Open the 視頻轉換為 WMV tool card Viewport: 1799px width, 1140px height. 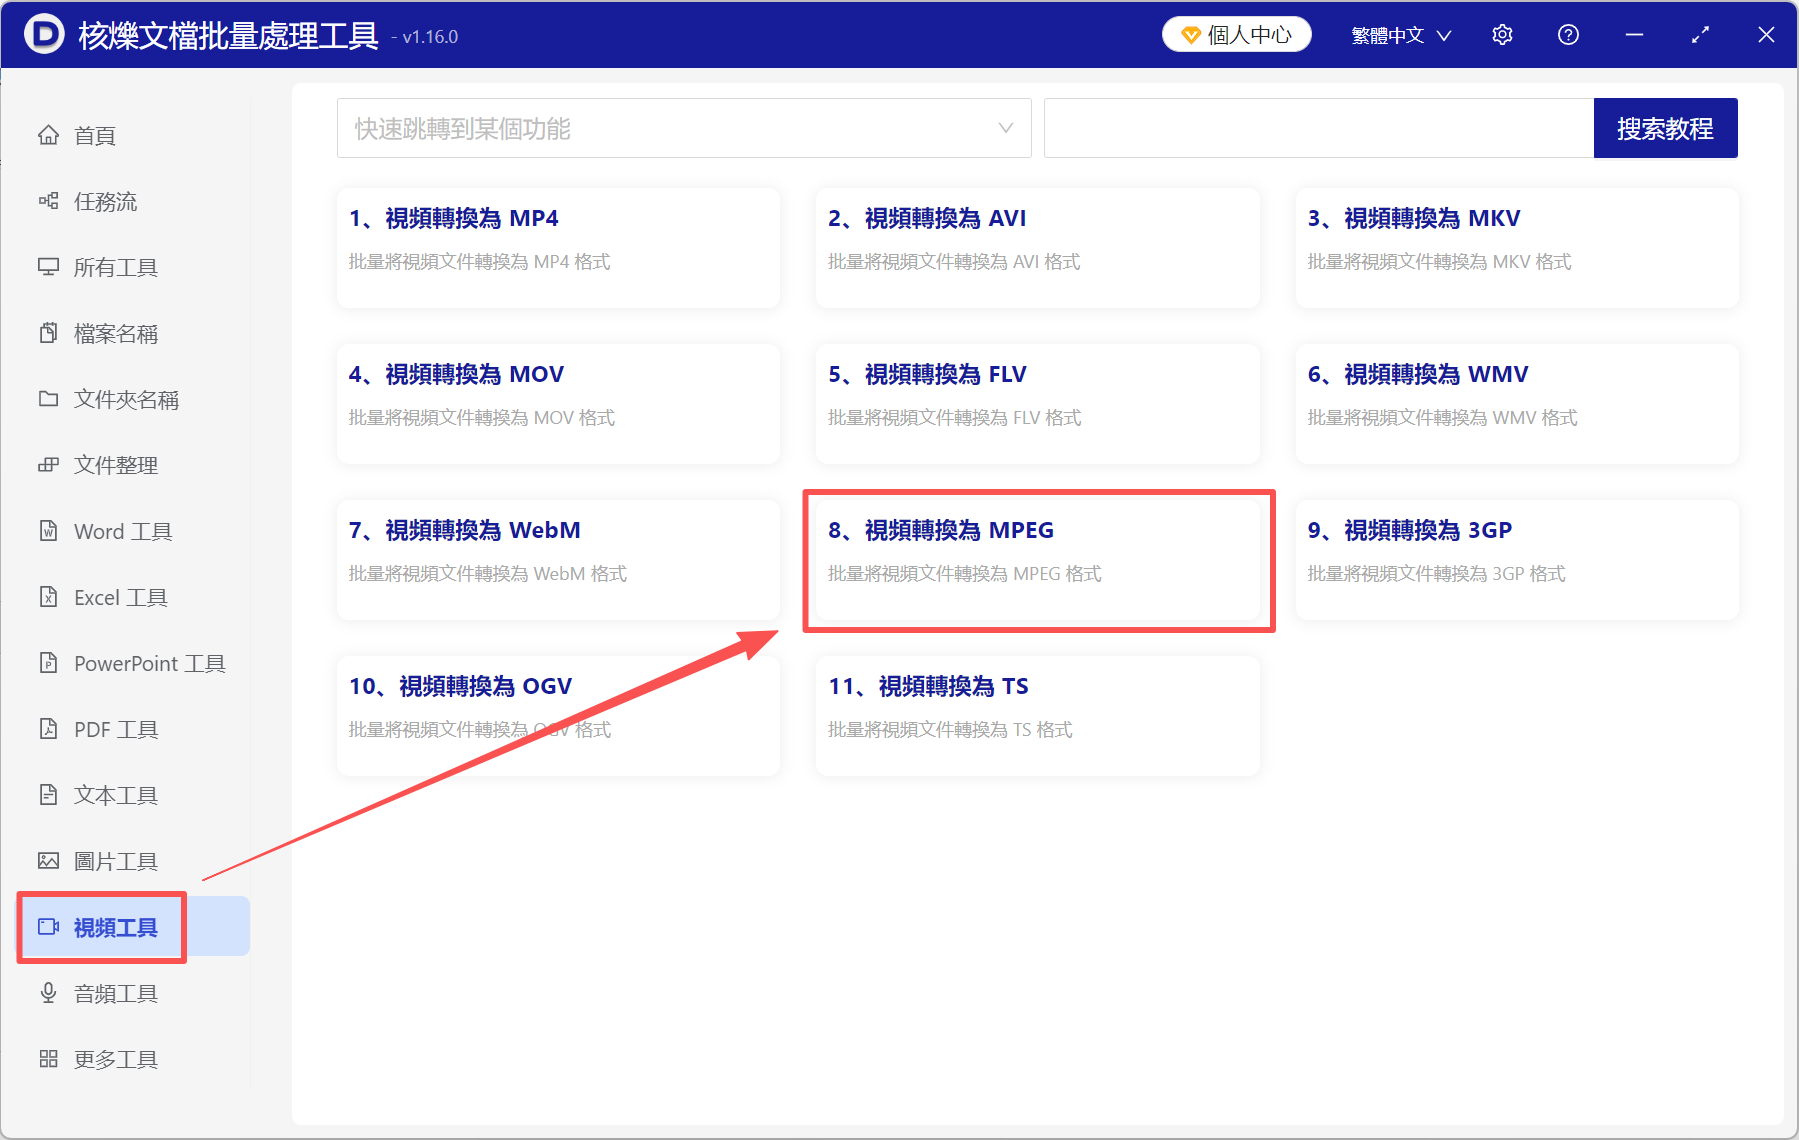point(1517,404)
